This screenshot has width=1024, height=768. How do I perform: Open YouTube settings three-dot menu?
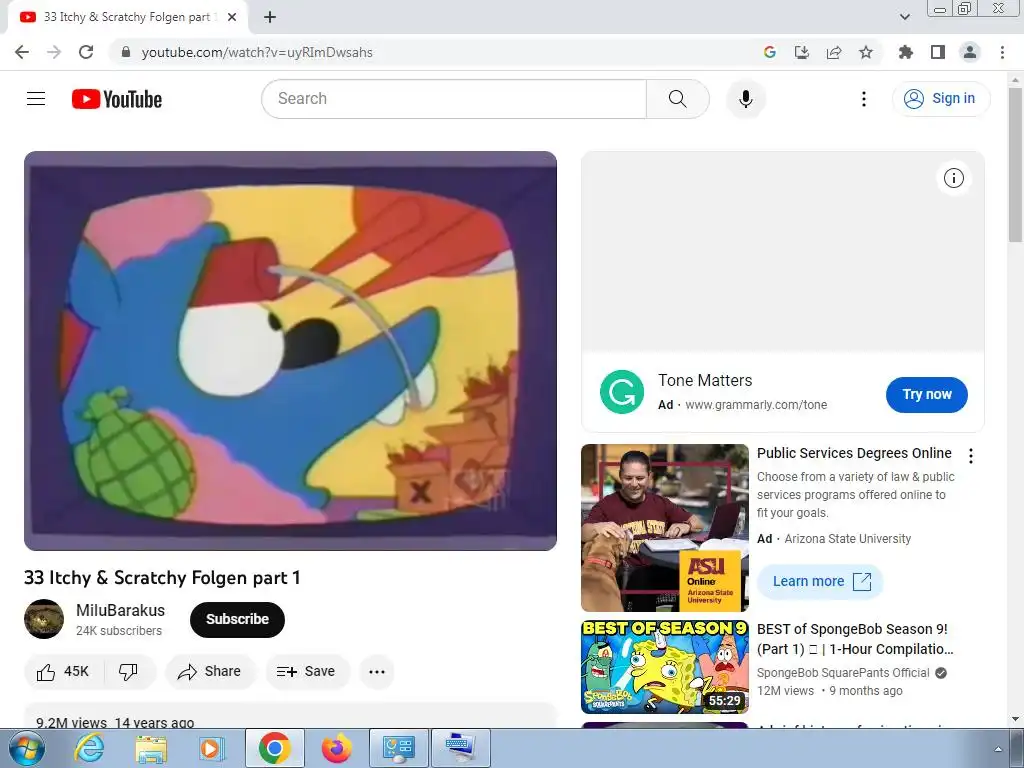[863, 99]
